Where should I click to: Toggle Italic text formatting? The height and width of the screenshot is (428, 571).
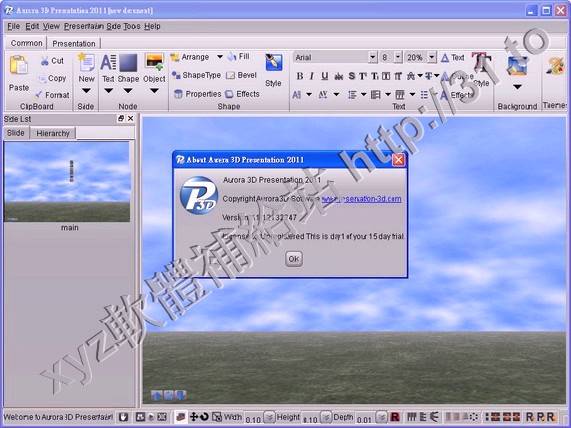tap(312, 76)
